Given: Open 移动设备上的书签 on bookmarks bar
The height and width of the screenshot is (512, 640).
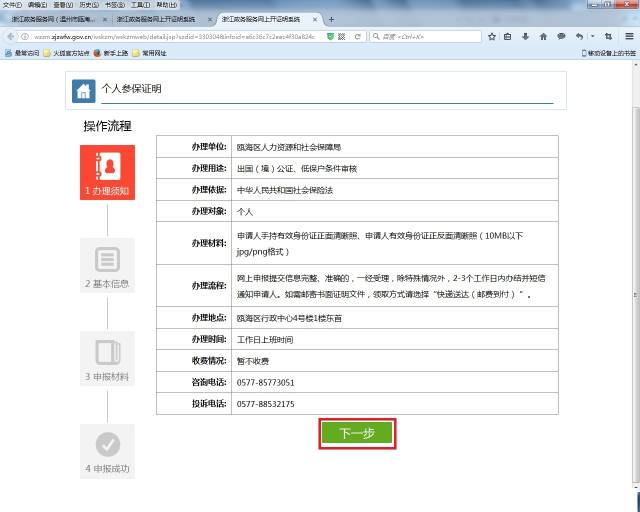Looking at the screenshot, I should 609,53.
